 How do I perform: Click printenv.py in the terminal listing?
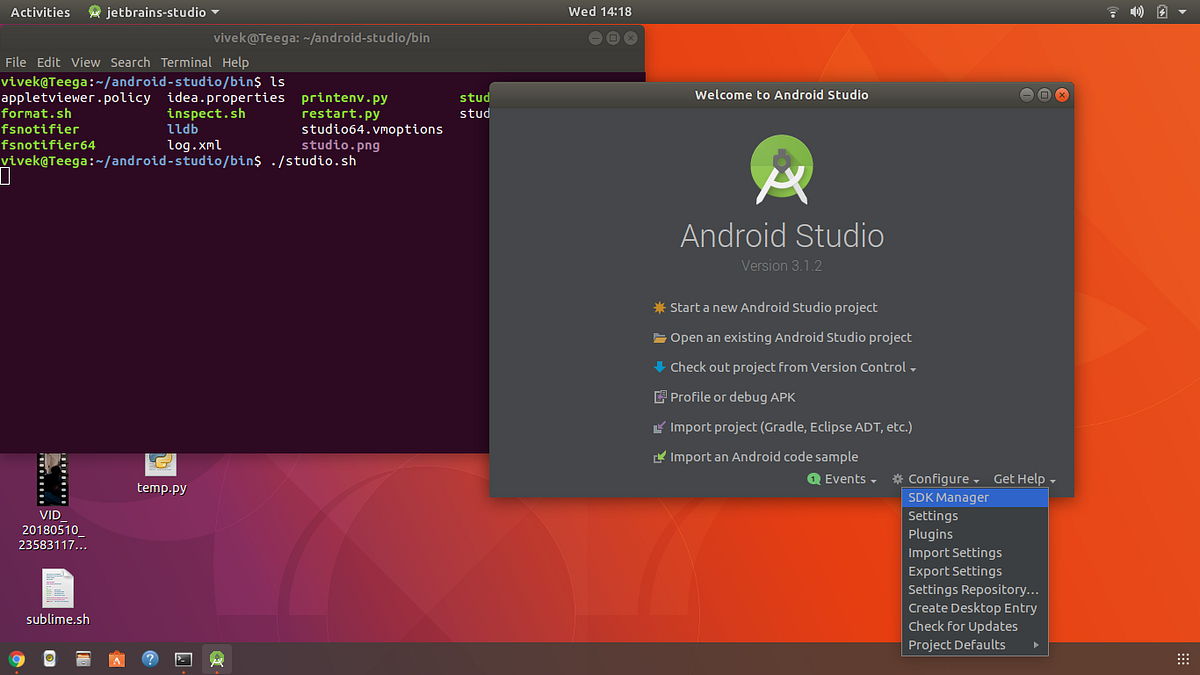tap(344, 98)
